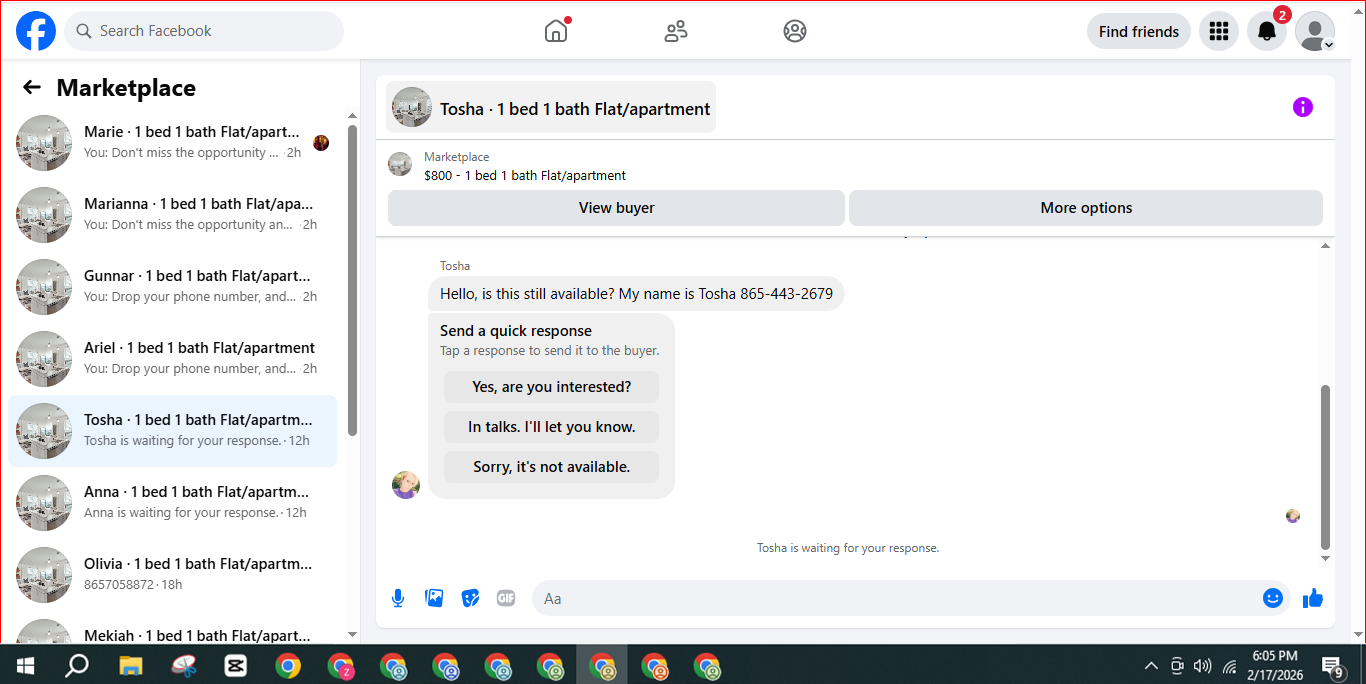Attach a photo using the image icon
The image size is (1366, 684).
(x=434, y=598)
